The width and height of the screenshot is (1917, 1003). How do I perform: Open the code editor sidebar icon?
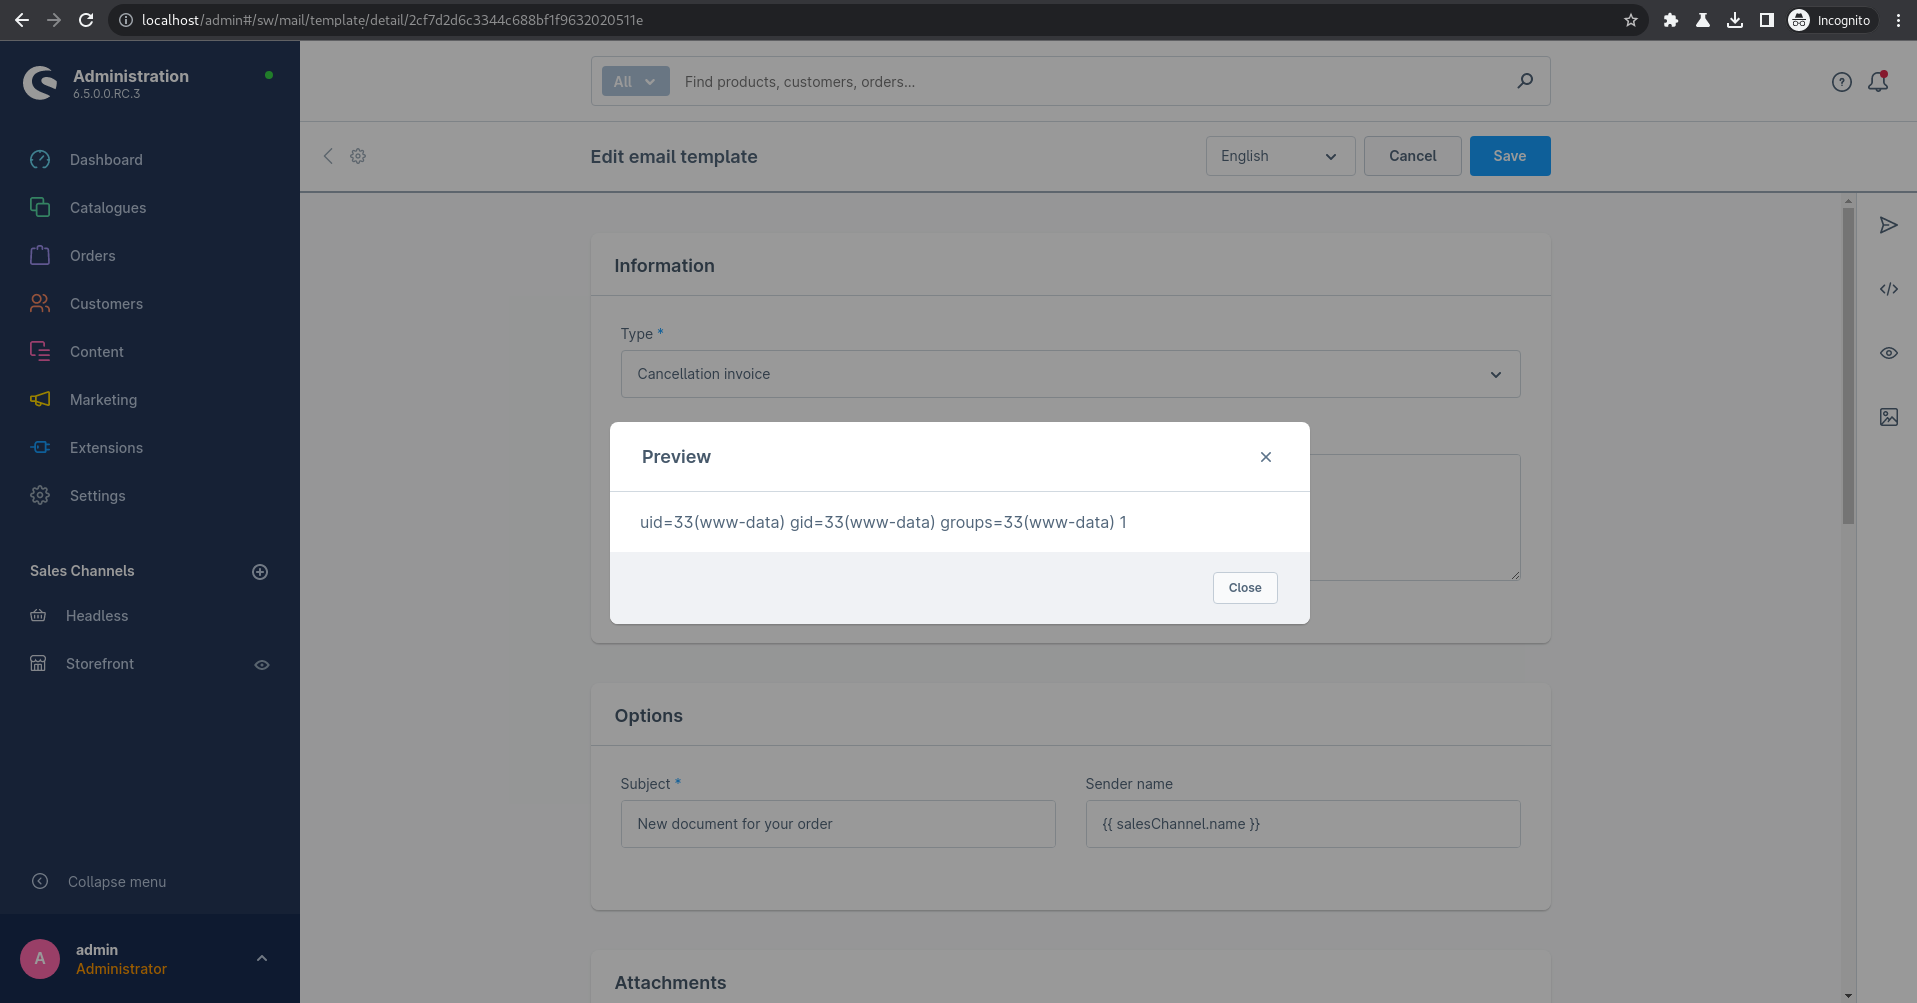tap(1888, 289)
